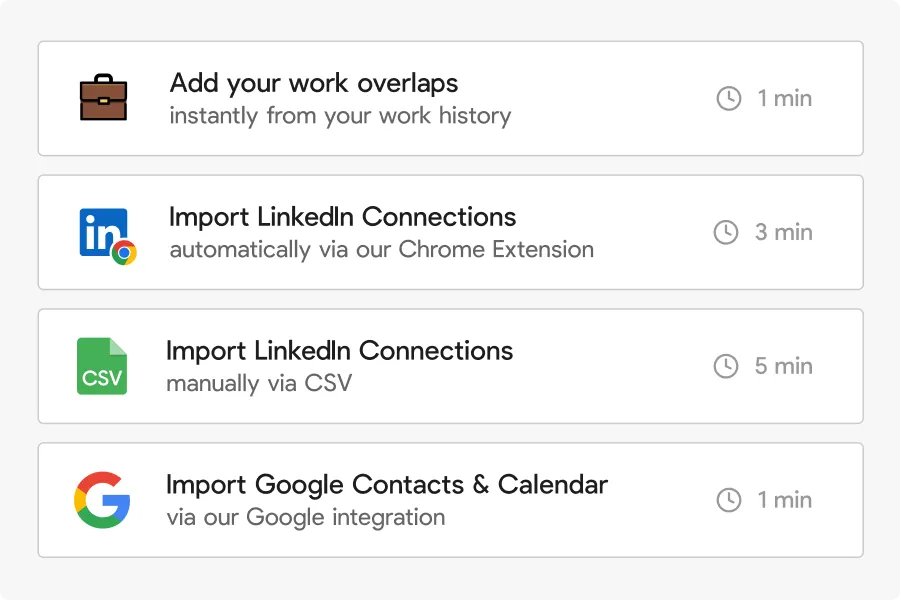Click 'automatically via our Chrome Extension' subtitle

click(x=382, y=249)
